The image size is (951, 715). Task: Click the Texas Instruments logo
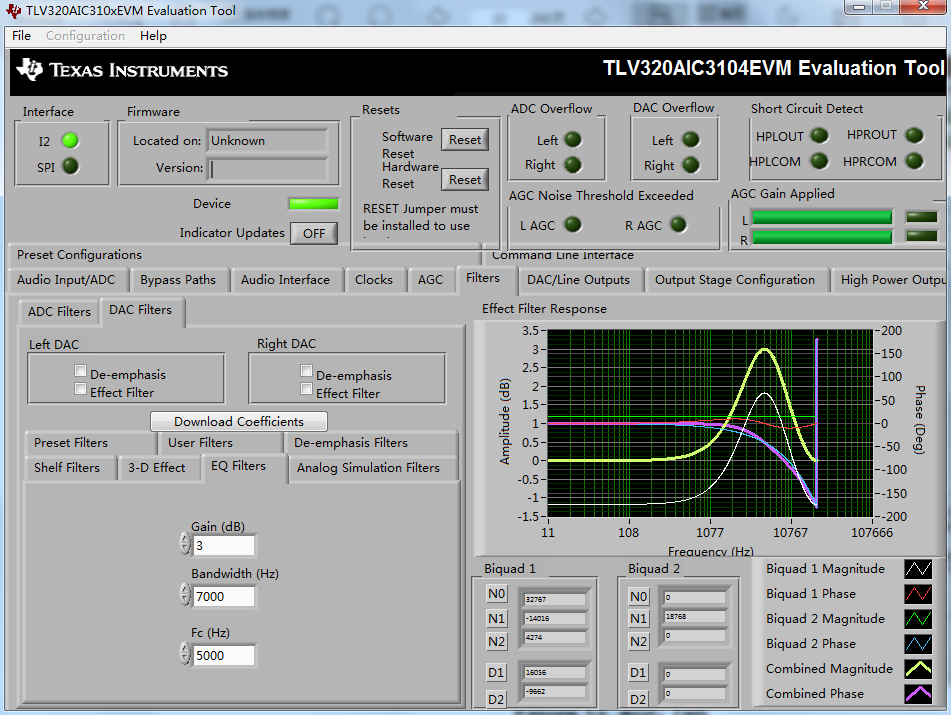click(x=122, y=70)
